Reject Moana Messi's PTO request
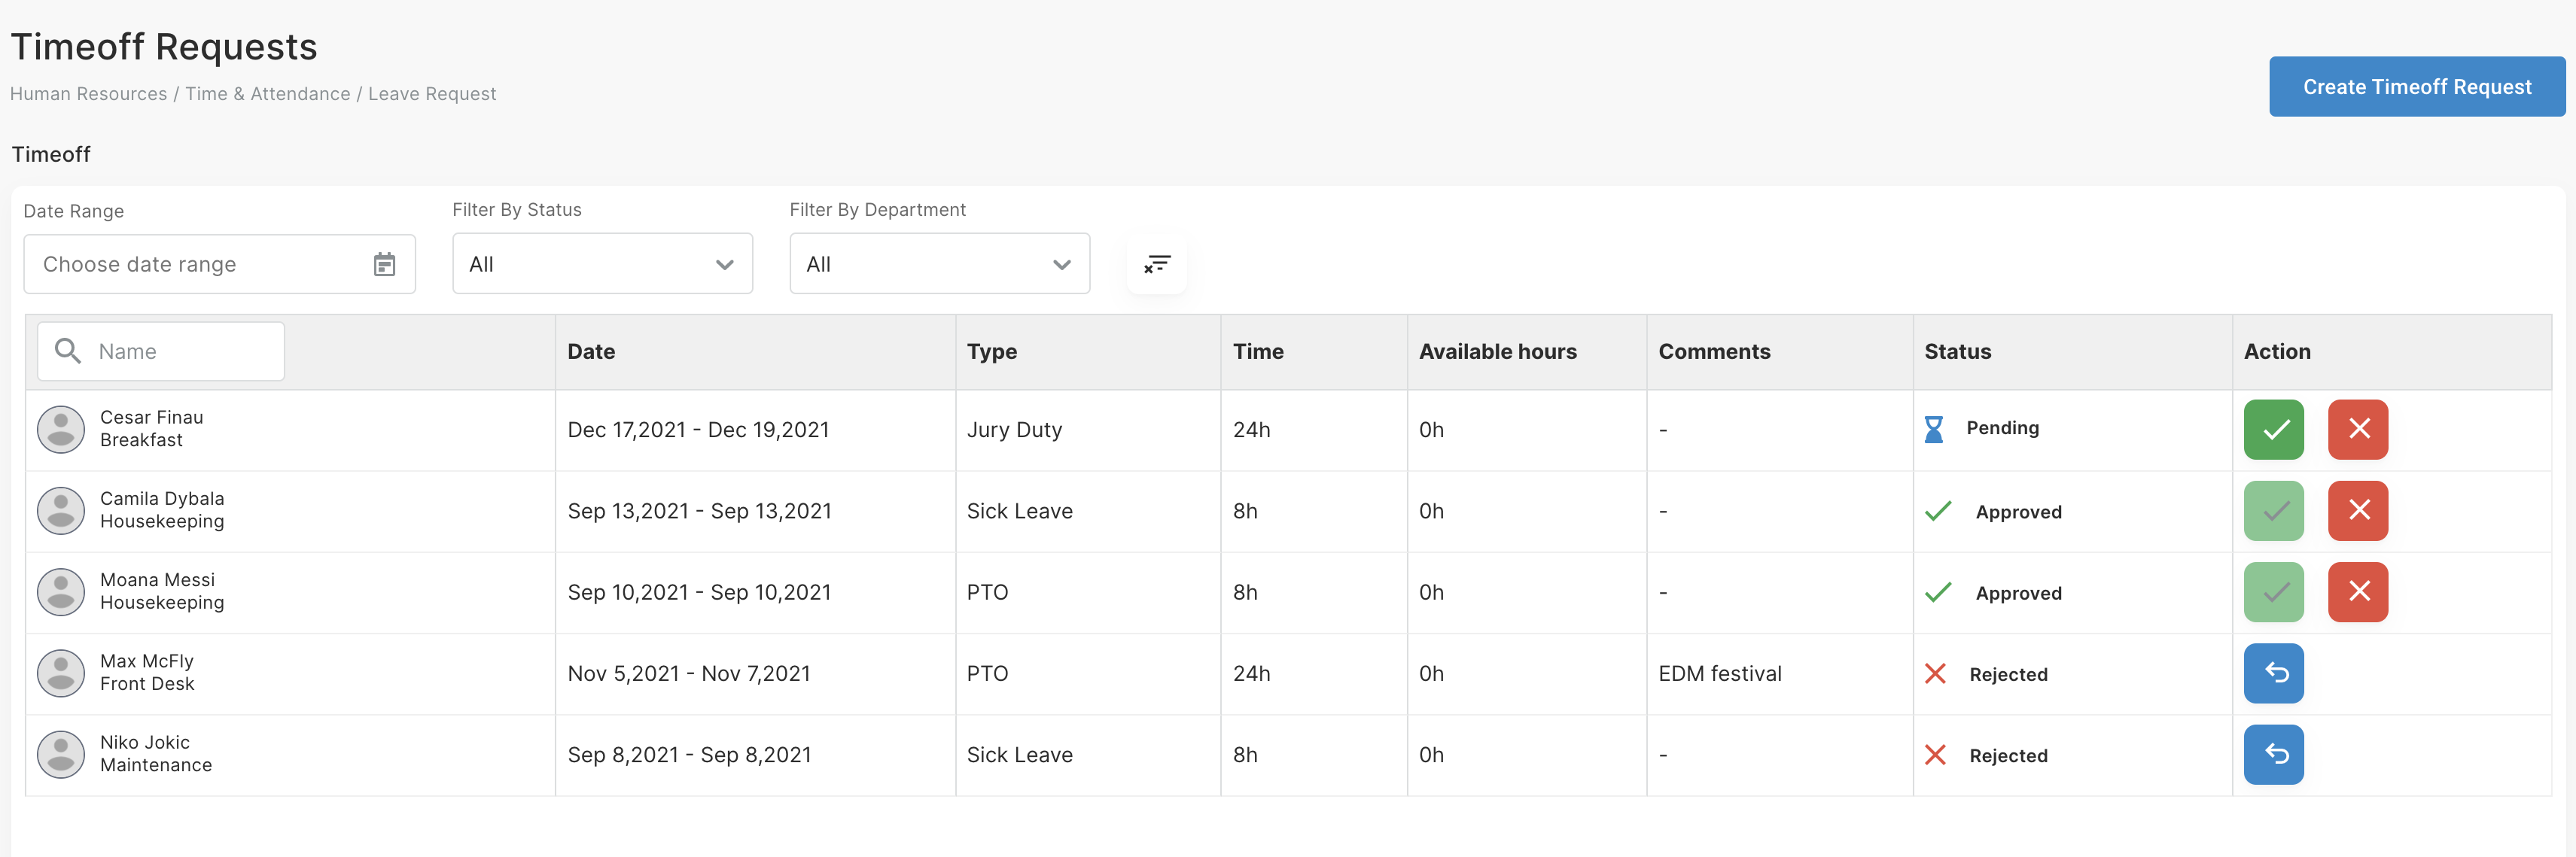This screenshot has width=2576, height=857. click(x=2357, y=592)
